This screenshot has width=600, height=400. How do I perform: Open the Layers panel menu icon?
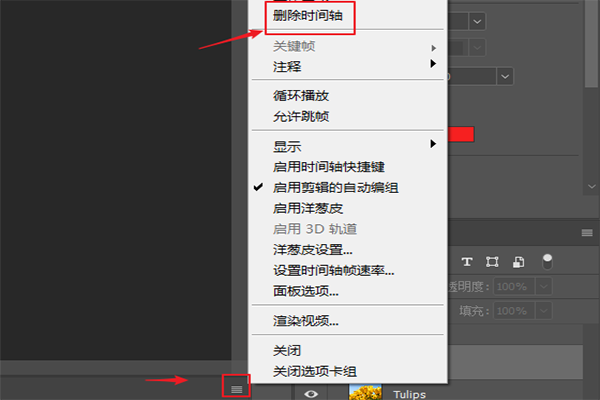587,233
